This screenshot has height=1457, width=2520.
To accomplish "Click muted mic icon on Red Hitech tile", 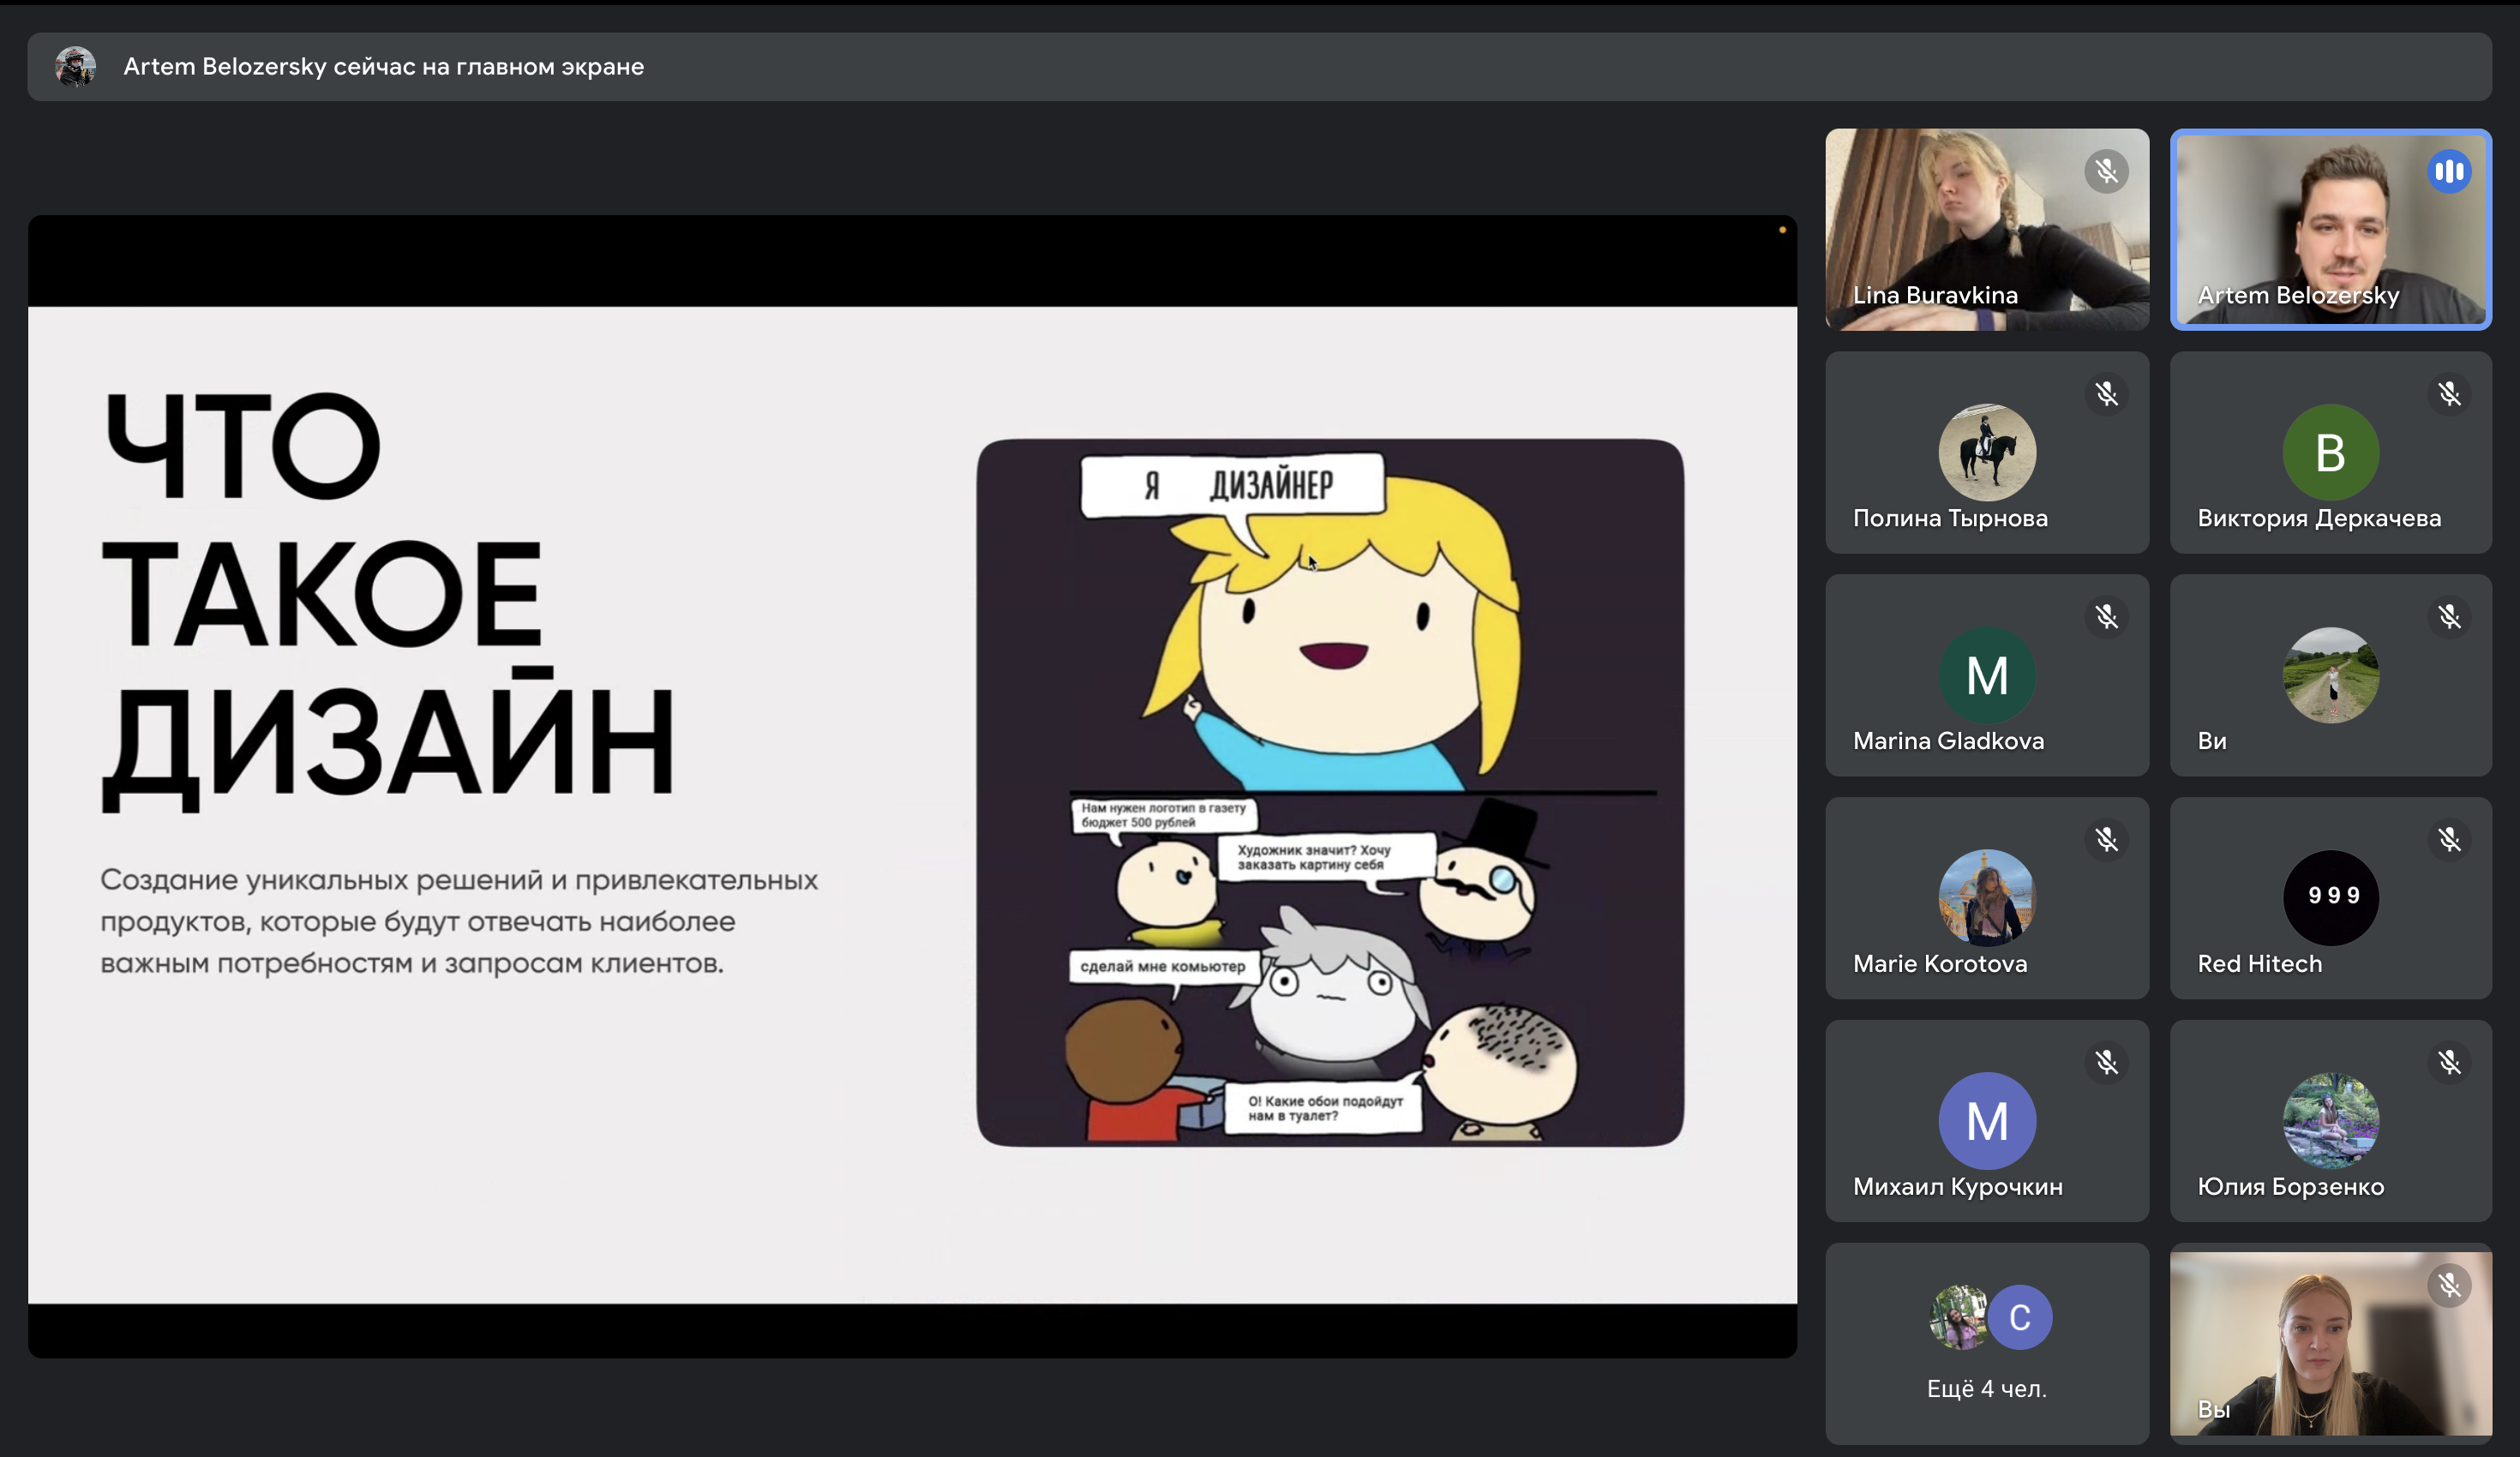I will pos(2449,840).
